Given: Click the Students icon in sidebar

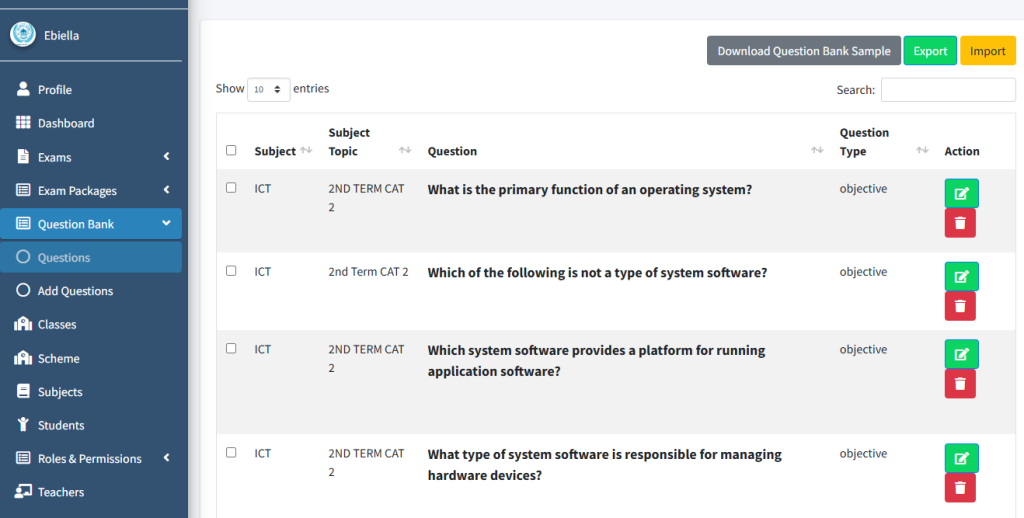Looking at the screenshot, I should [x=23, y=425].
